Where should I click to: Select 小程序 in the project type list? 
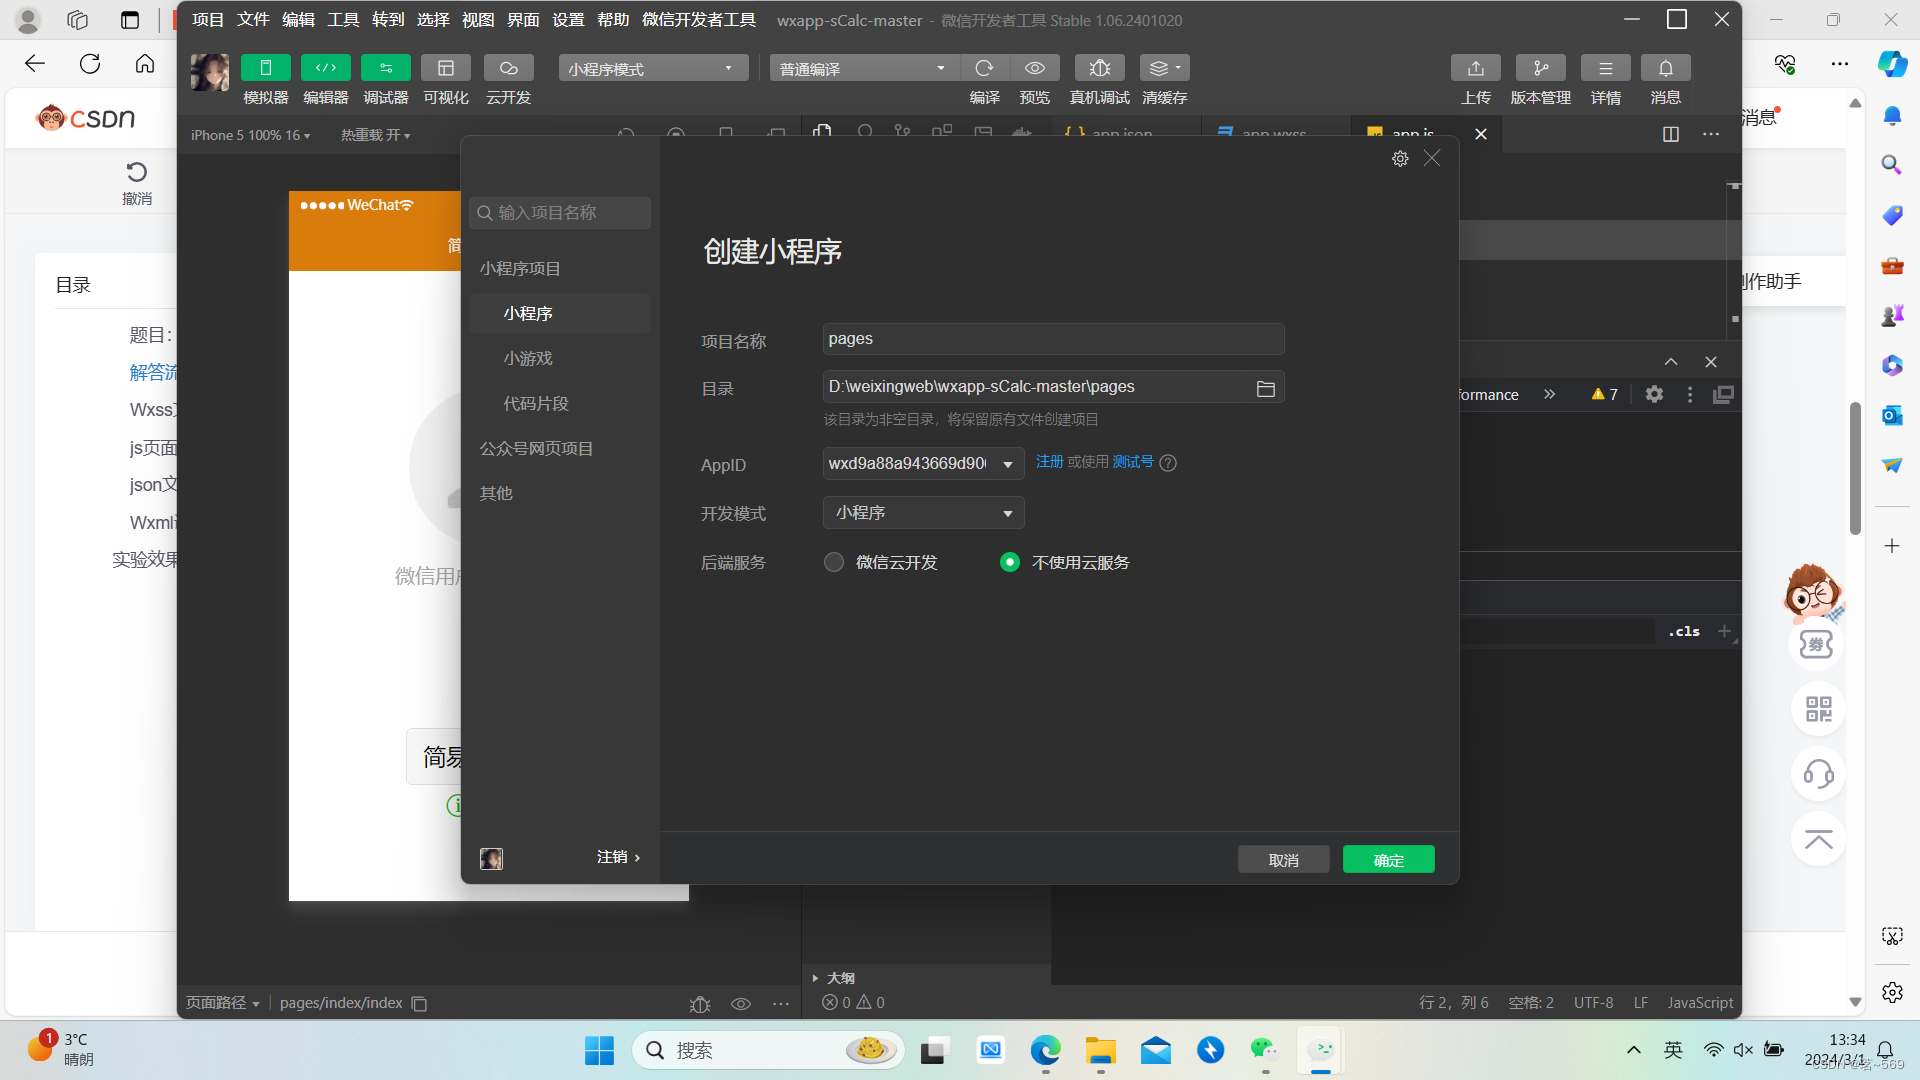560,313
